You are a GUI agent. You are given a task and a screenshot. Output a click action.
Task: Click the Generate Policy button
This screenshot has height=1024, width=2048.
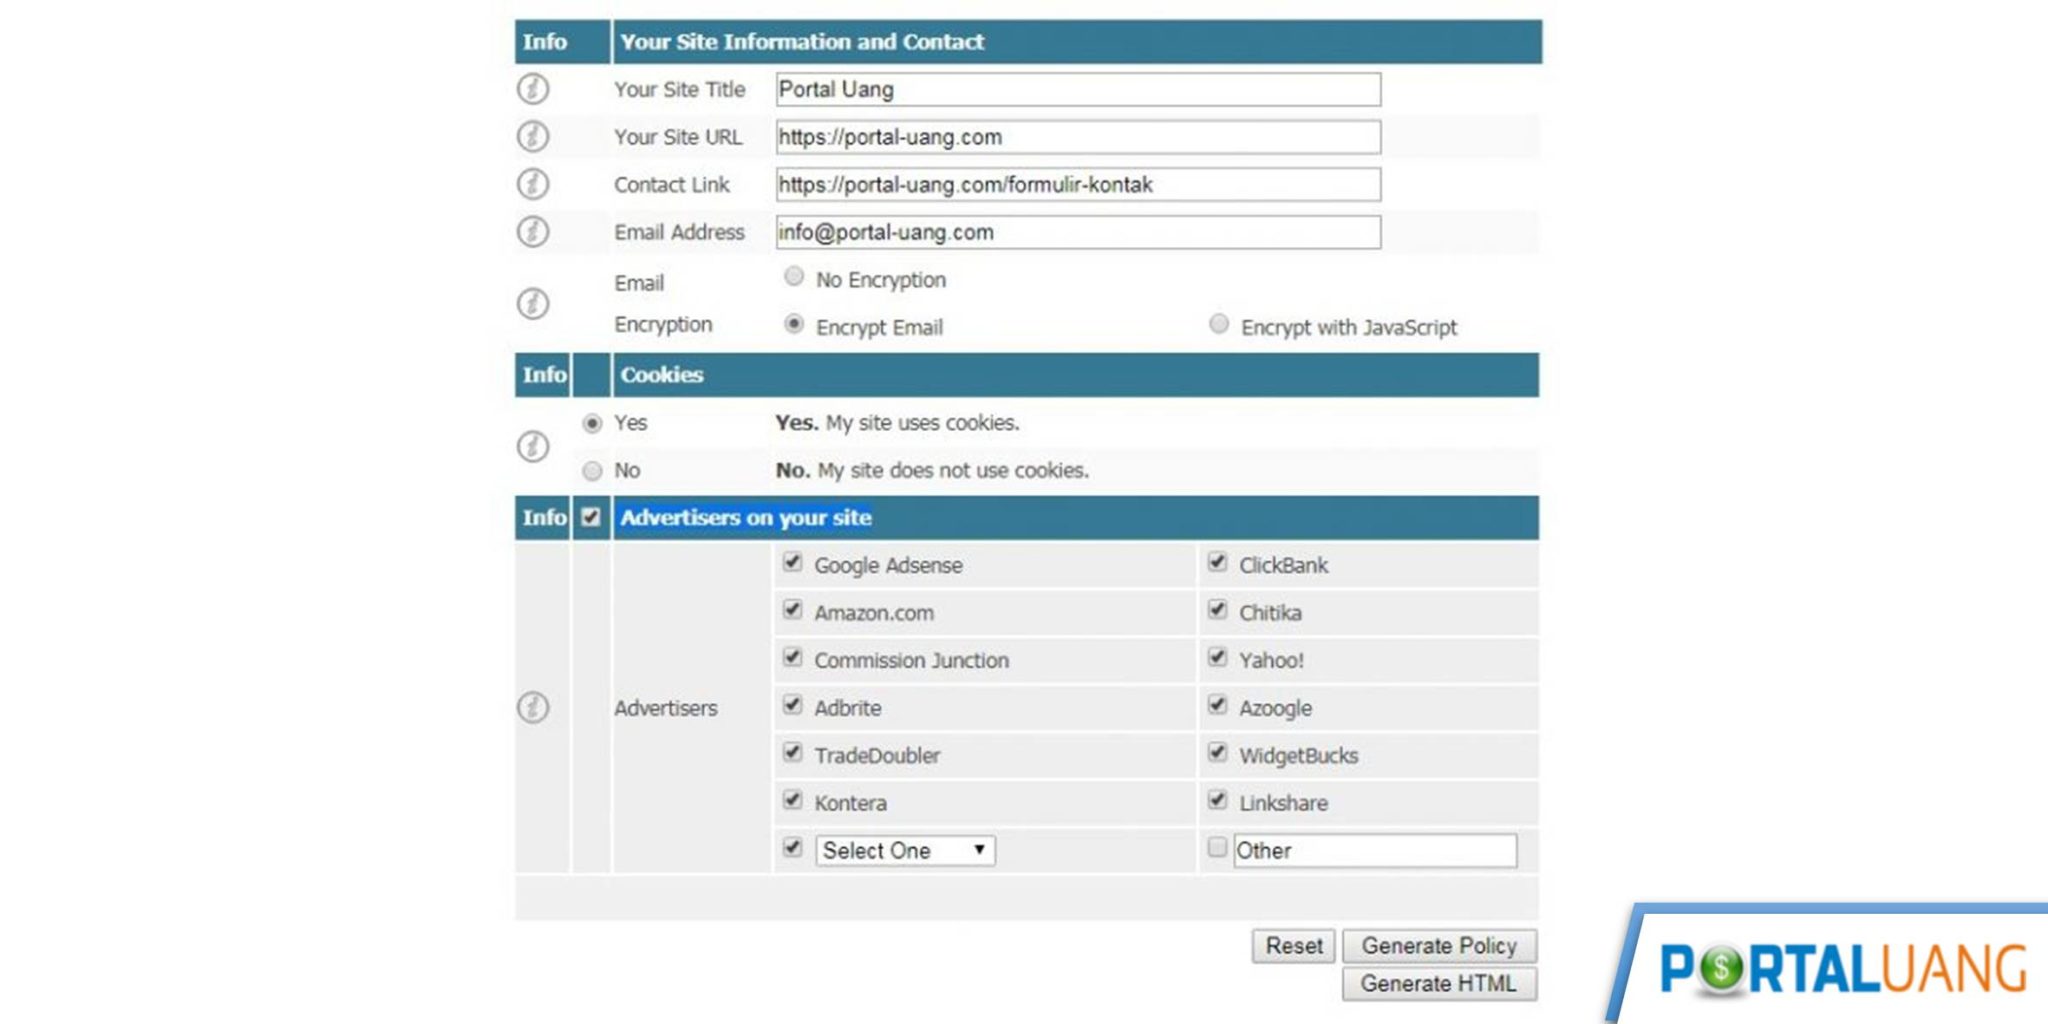pos(1438,945)
